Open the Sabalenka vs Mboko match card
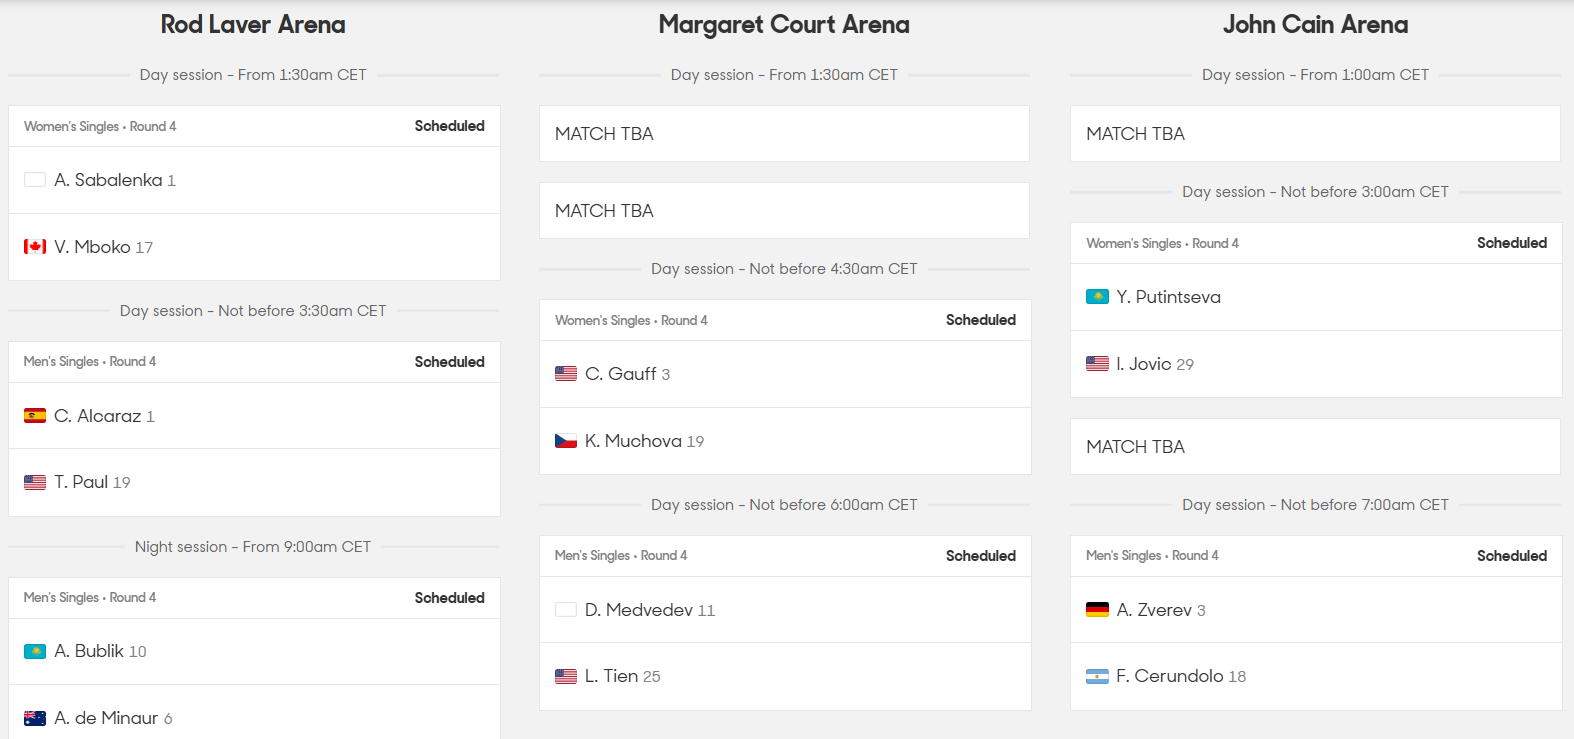 [x=253, y=190]
